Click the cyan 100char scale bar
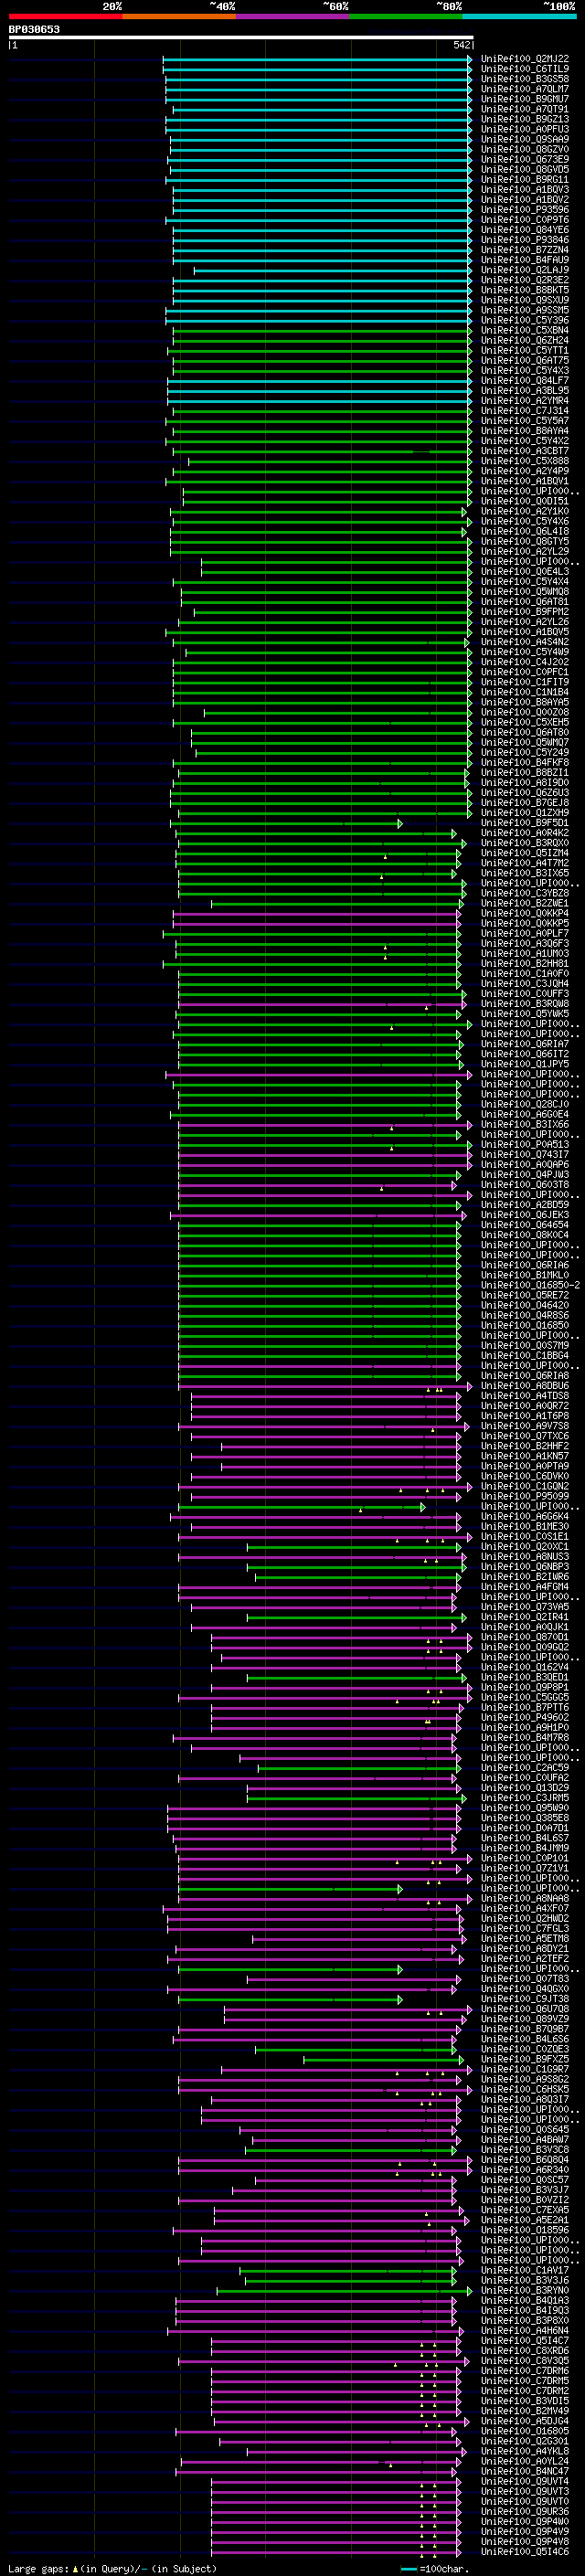 pyautogui.click(x=408, y=2568)
